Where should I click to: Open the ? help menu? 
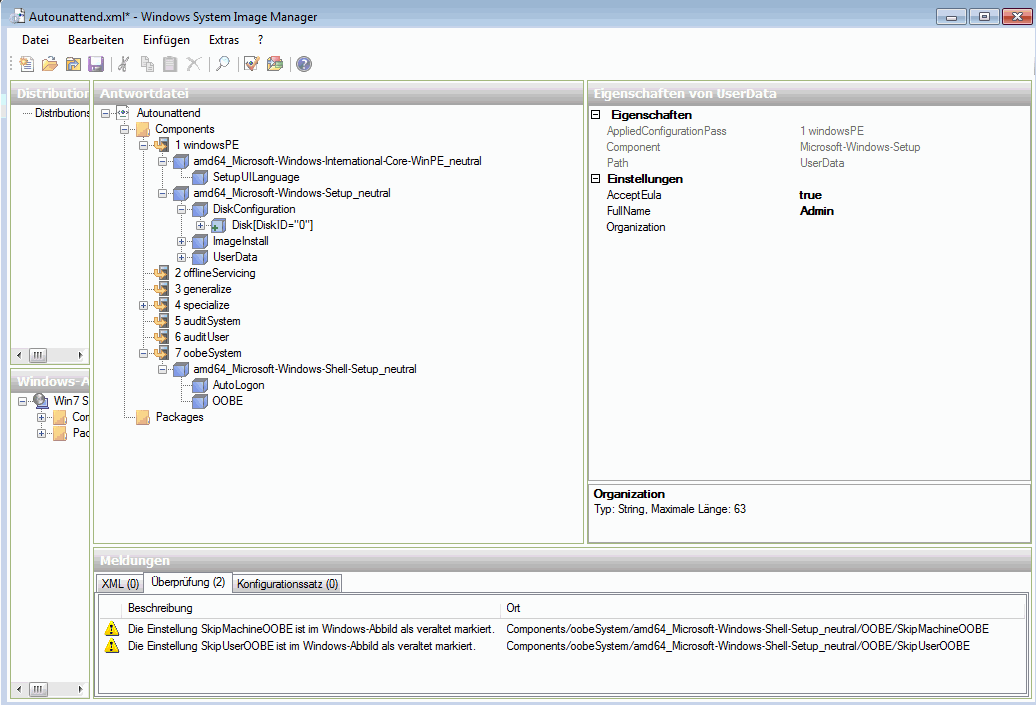point(260,40)
